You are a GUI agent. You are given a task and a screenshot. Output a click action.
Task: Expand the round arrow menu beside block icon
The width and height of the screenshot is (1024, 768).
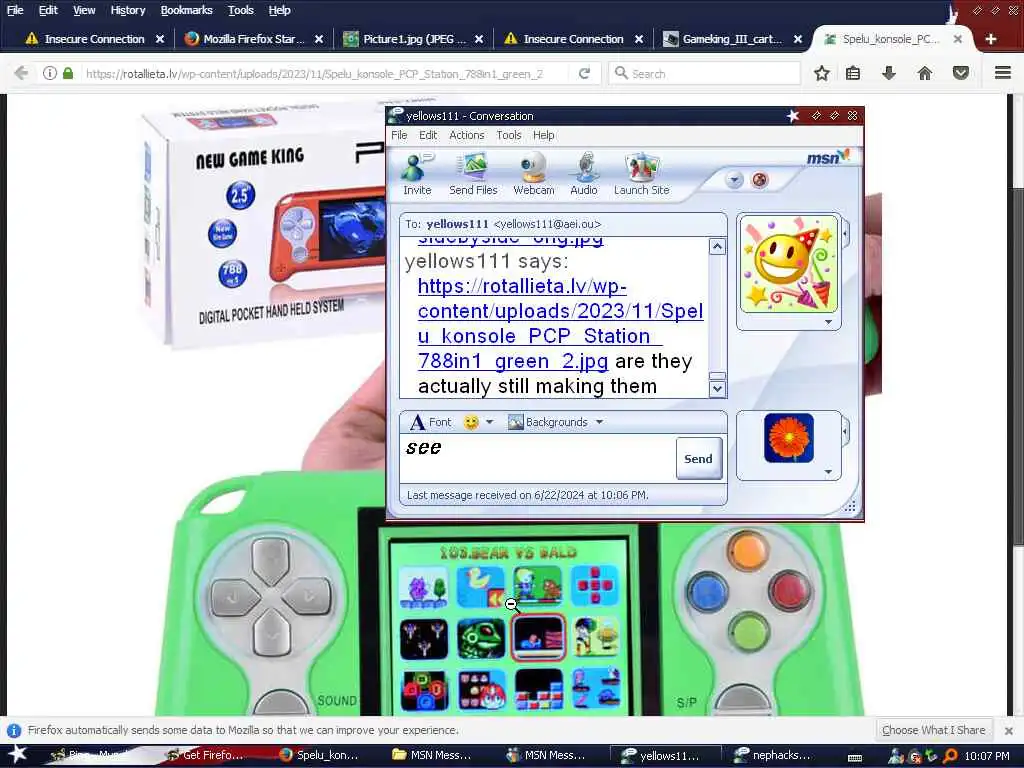coord(734,180)
